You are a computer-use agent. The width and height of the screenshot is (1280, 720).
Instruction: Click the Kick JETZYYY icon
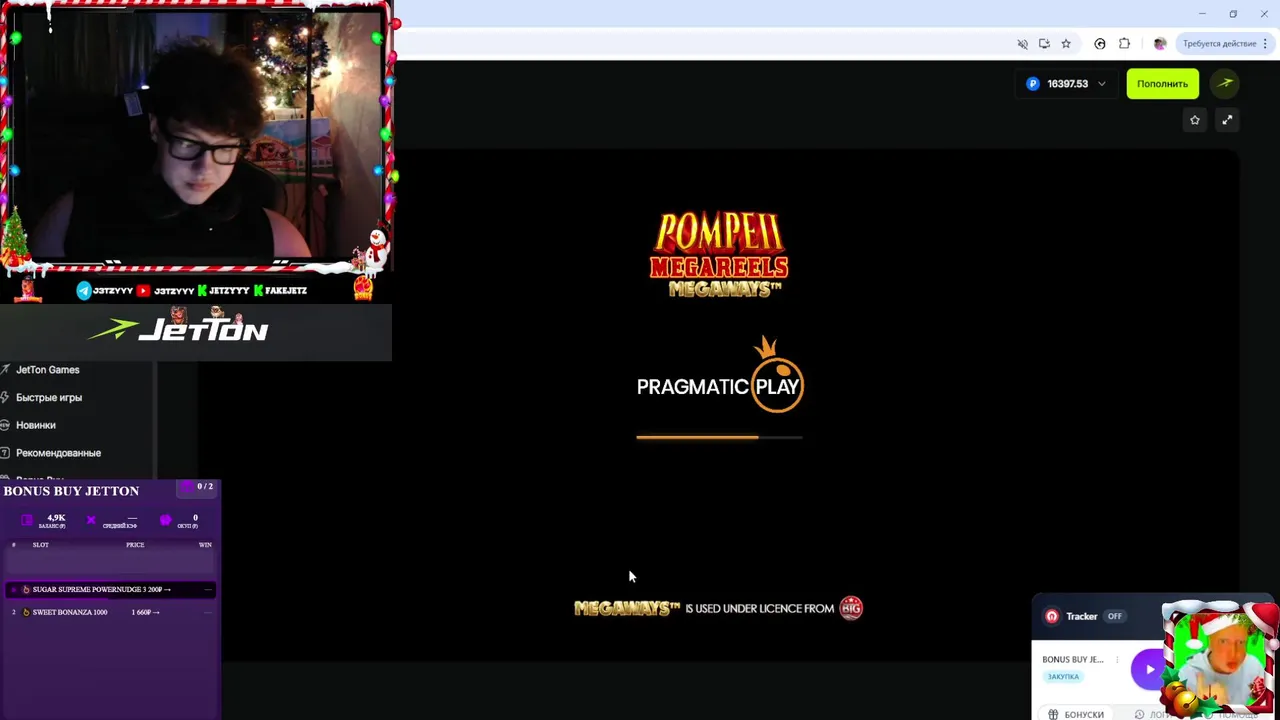[x=202, y=291]
